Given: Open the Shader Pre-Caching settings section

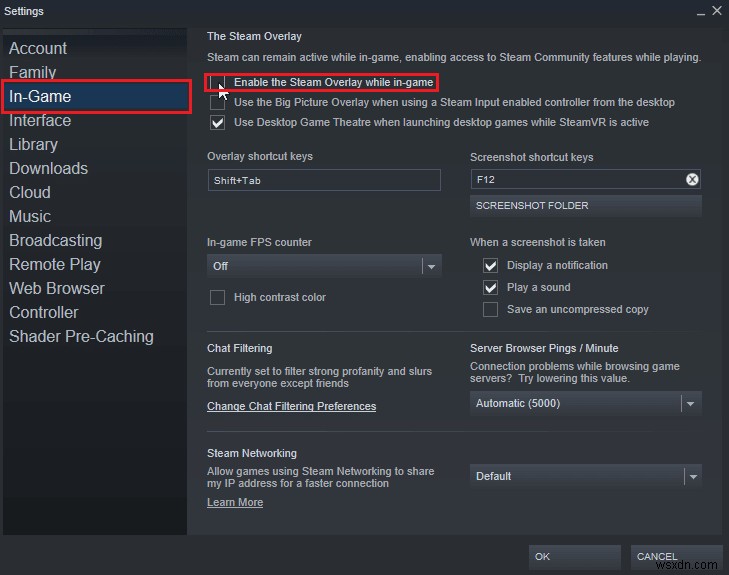Looking at the screenshot, I should (81, 337).
